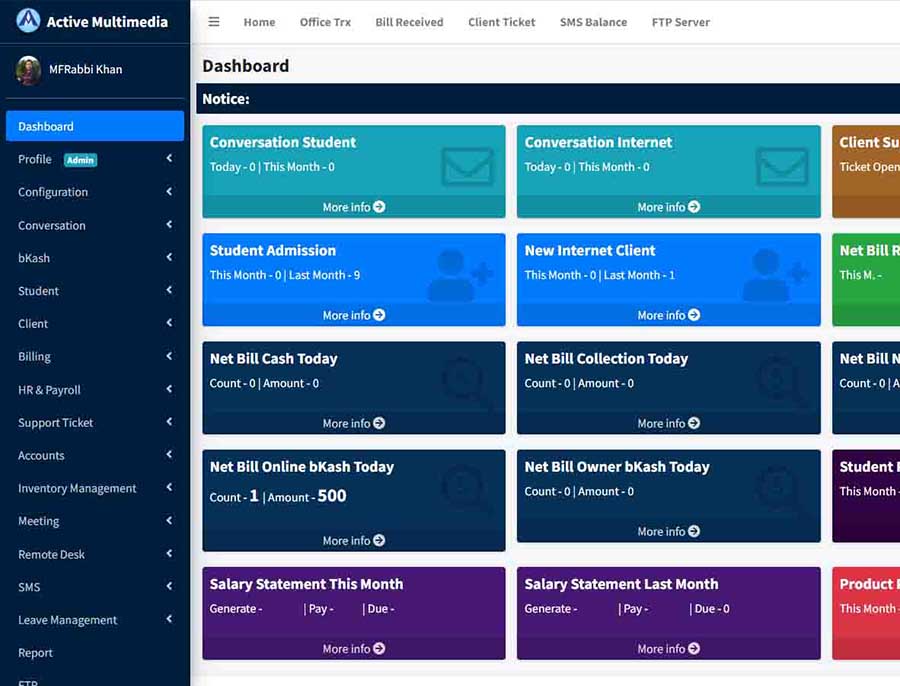The height and width of the screenshot is (686, 900).
Task: Click envelope icon in Conversation Internet card
Action: pyautogui.click(x=782, y=166)
